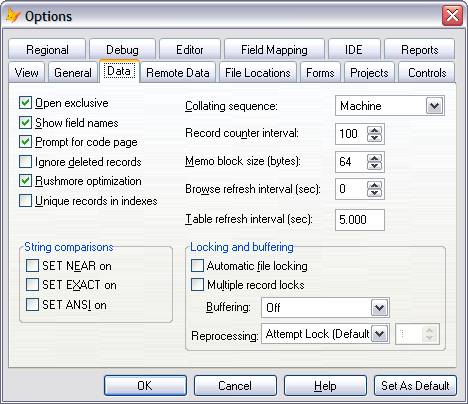Click the Table refresh interval field
Viewport: 468px width, 404px height.
(x=360, y=220)
